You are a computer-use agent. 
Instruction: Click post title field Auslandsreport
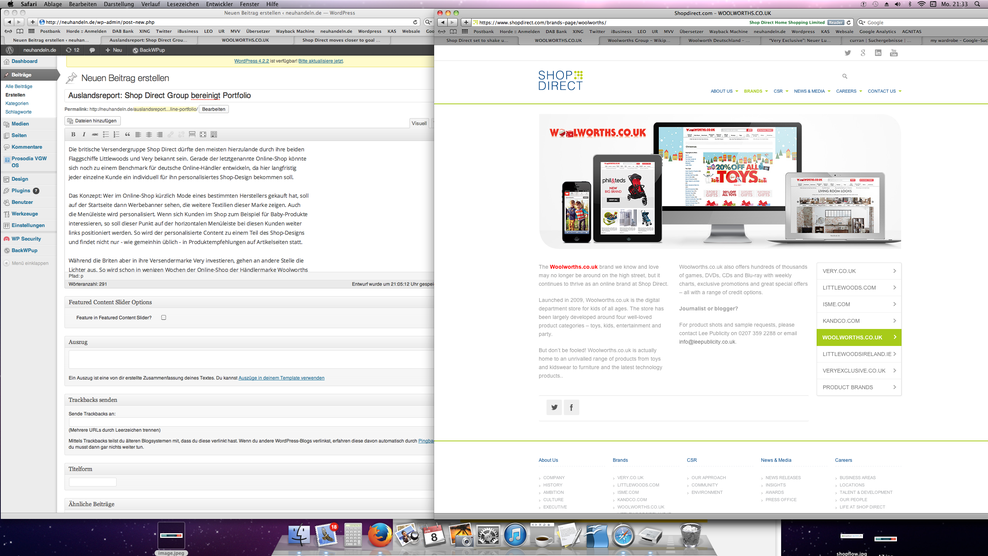tap(249, 96)
